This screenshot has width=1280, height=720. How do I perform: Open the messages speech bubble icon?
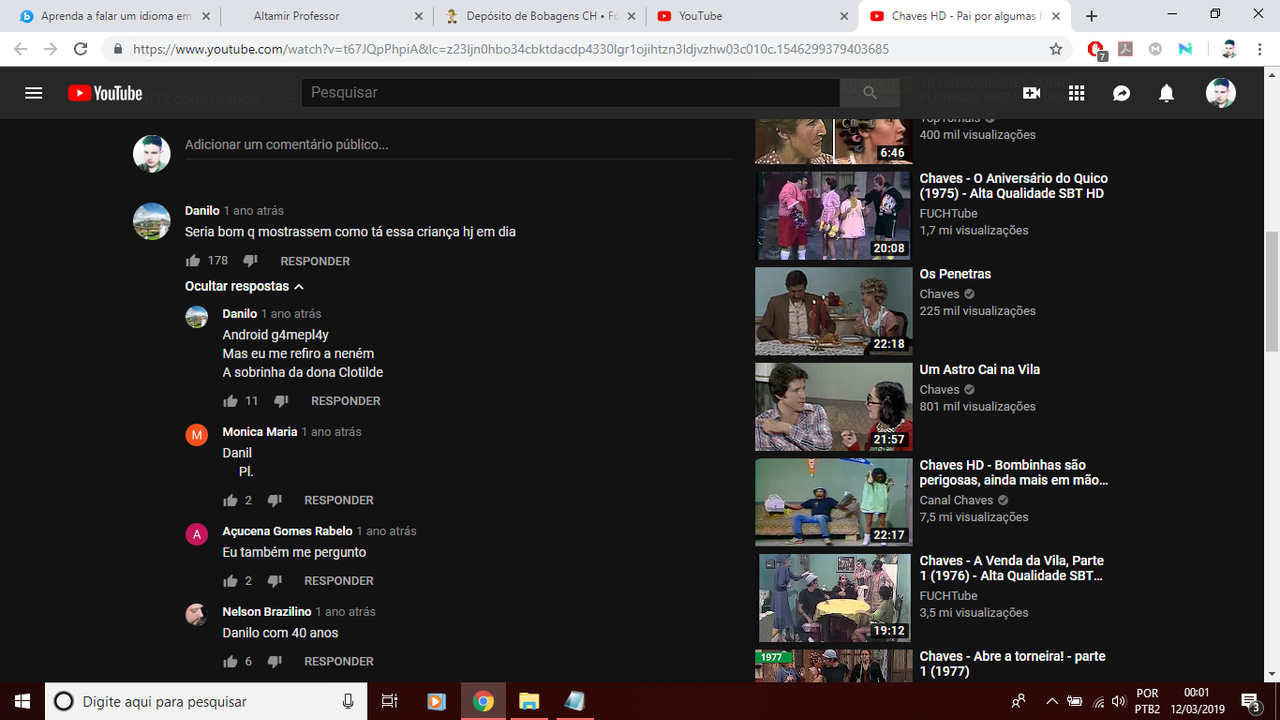point(1121,93)
